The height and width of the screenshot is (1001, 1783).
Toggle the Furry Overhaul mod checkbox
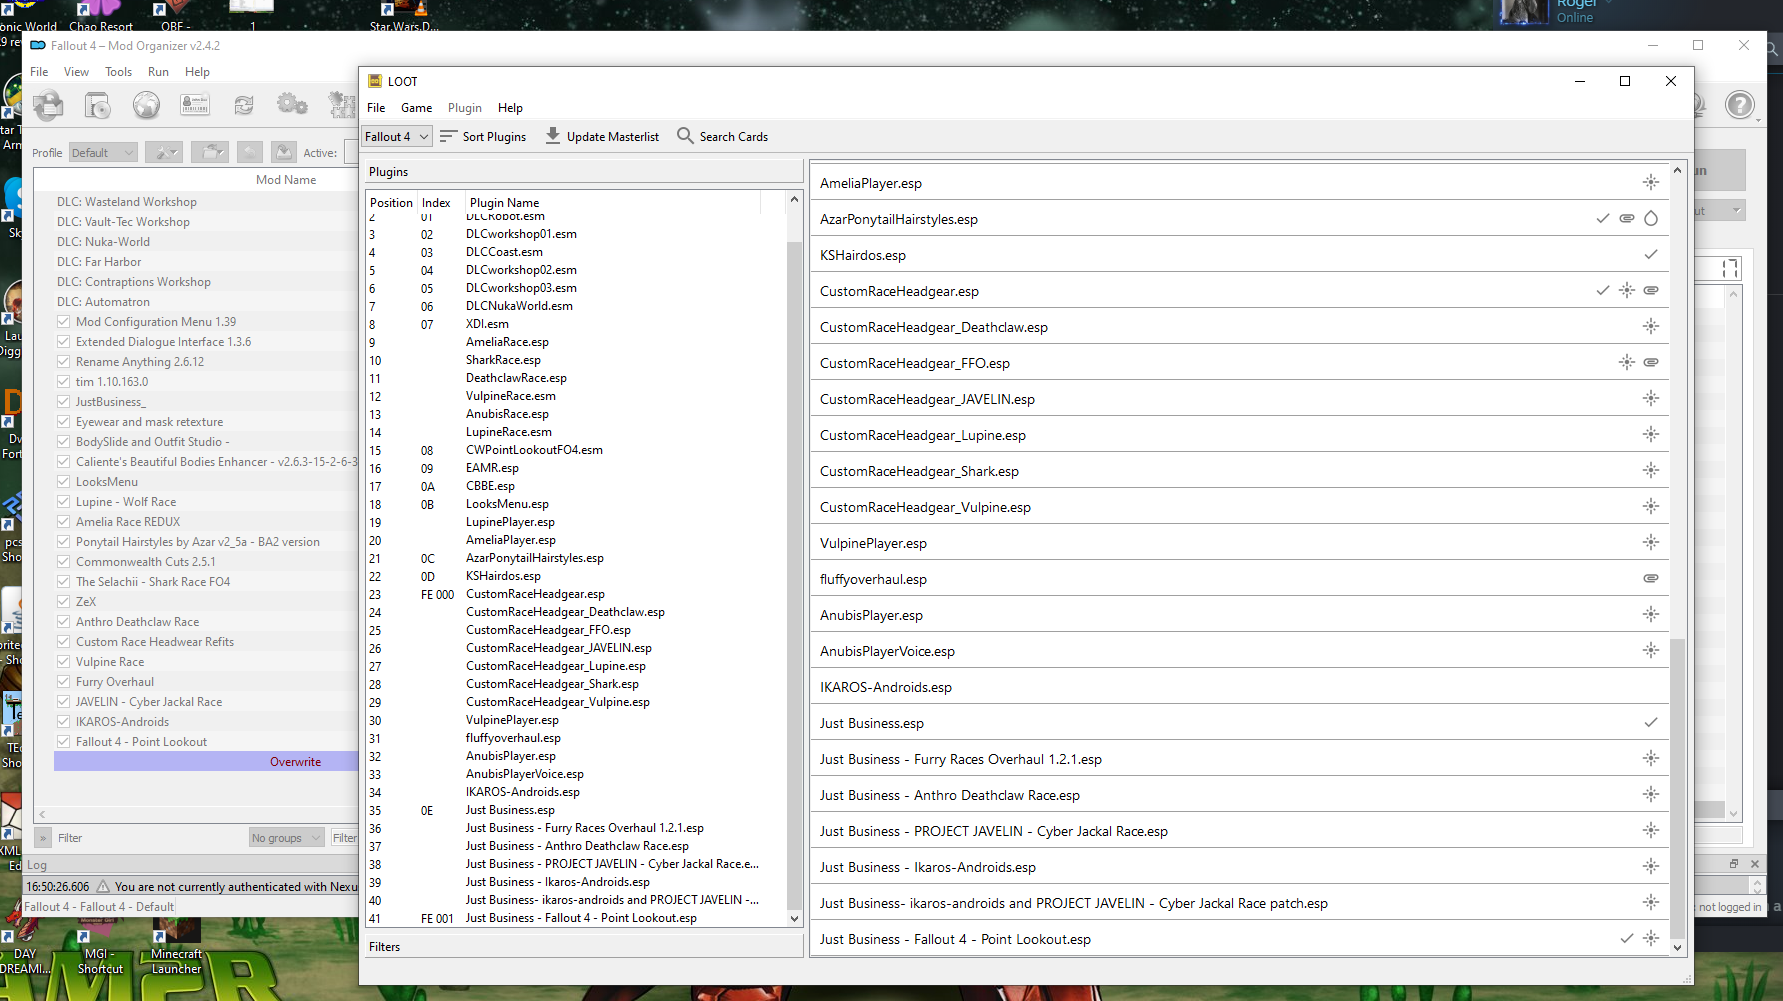[x=64, y=682]
